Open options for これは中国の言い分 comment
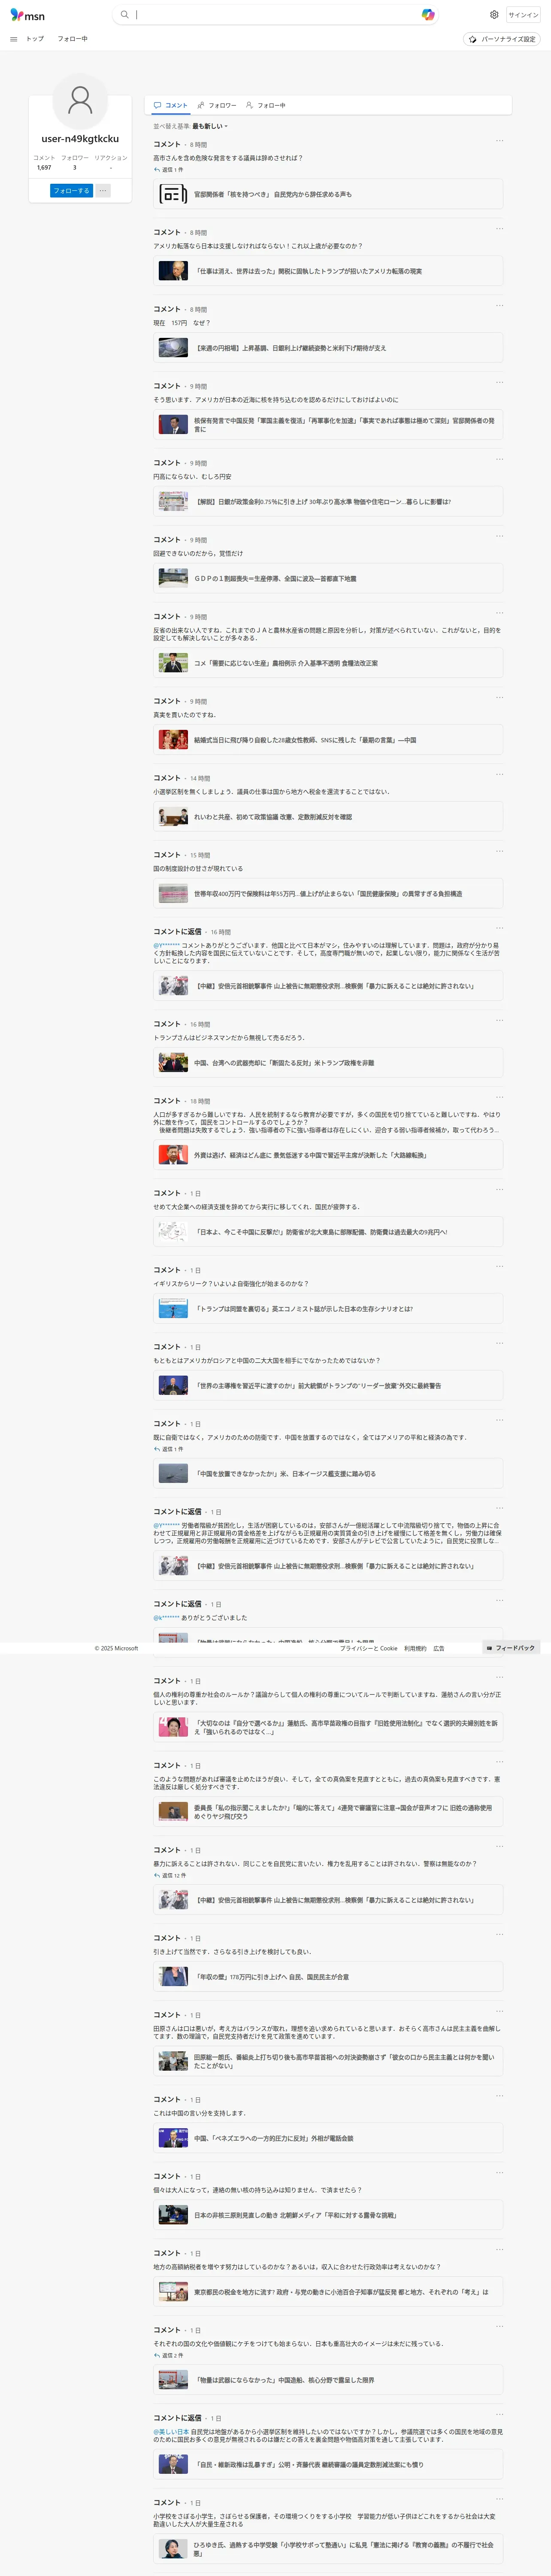 (x=499, y=2097)
